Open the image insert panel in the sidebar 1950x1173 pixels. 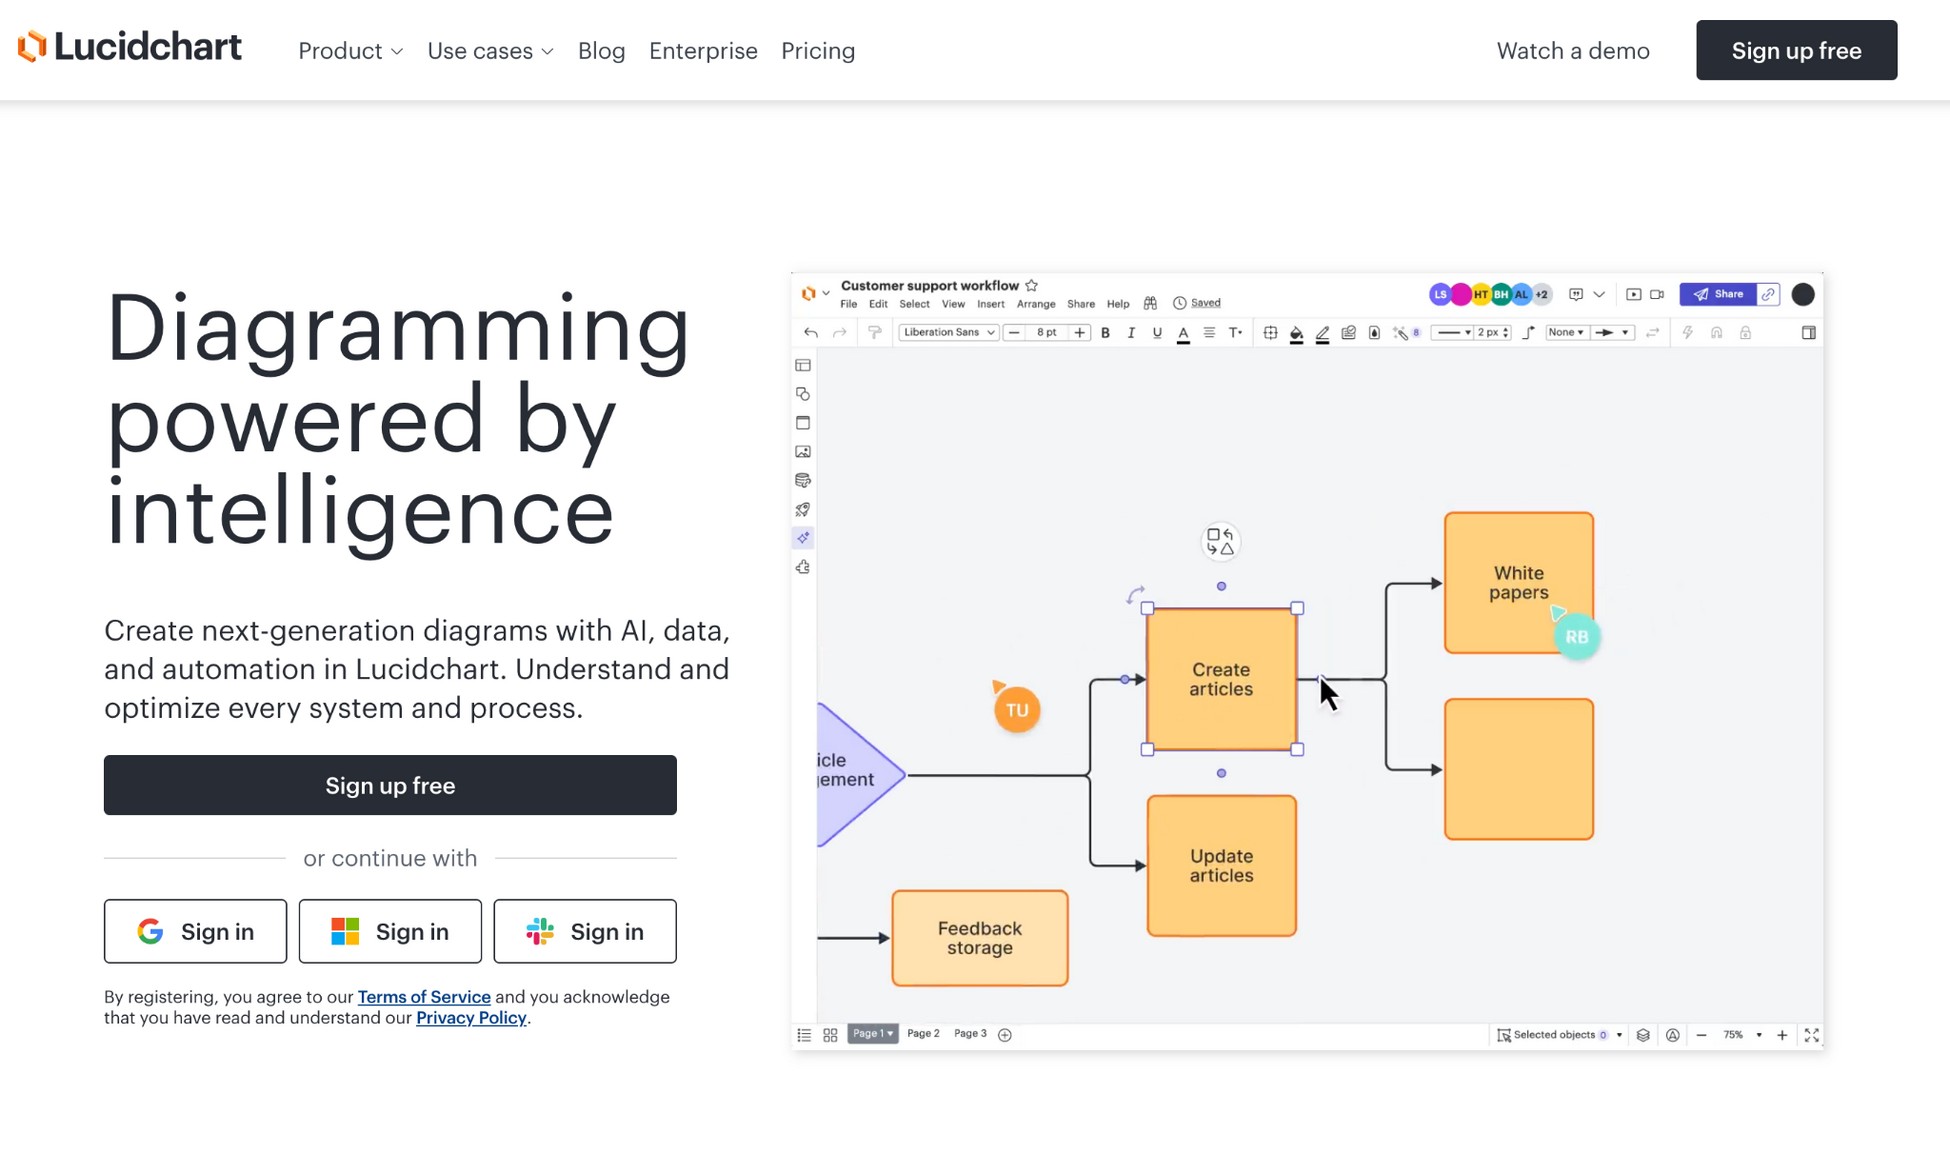[x=802, y=451]
